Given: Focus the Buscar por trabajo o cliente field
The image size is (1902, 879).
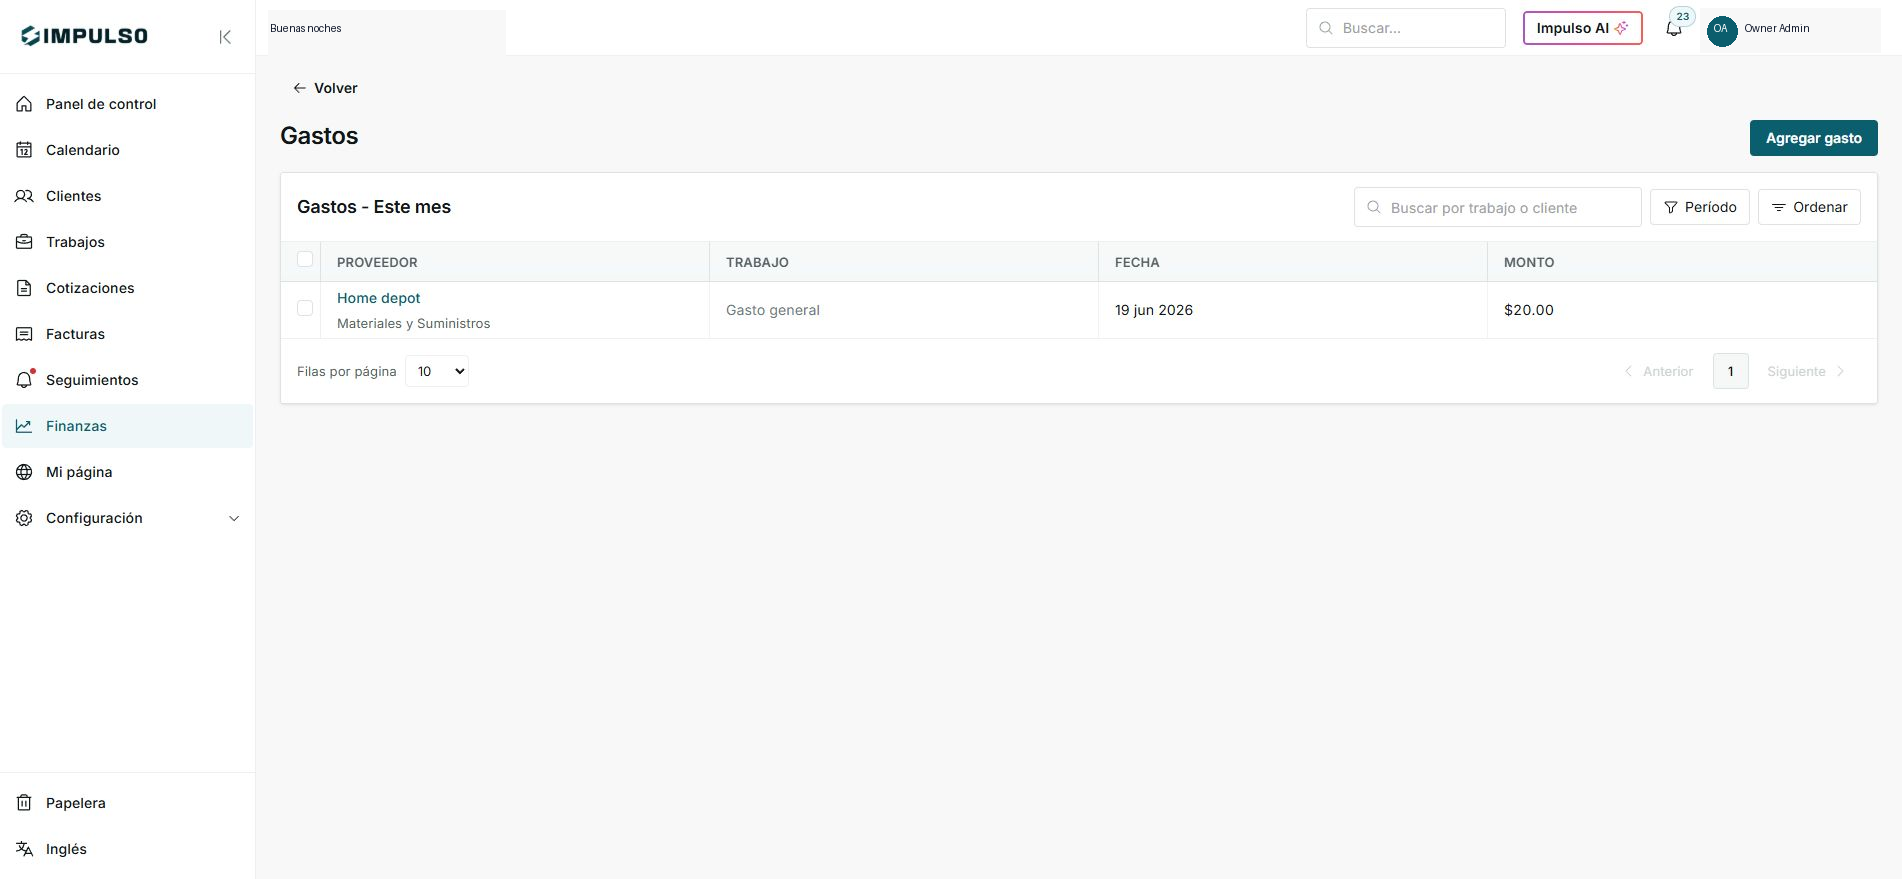Looking at the screenshot, I should (1497, 207).
